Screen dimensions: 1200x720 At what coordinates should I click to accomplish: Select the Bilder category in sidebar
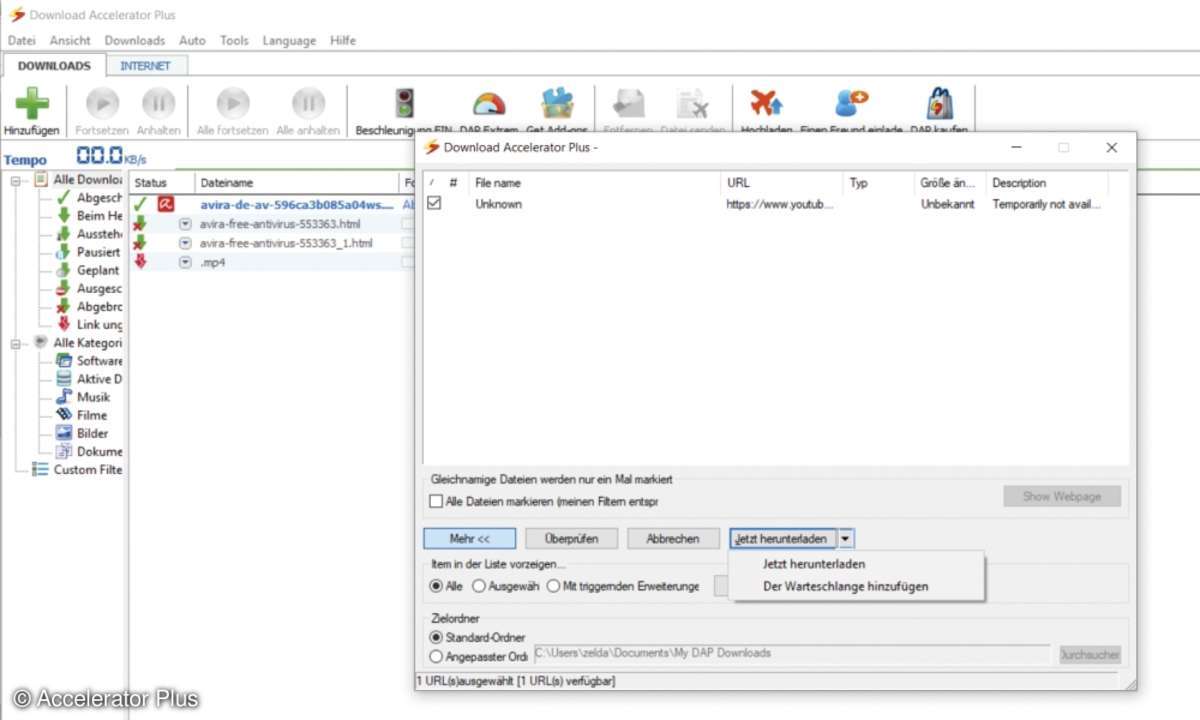tap(82, 433)
